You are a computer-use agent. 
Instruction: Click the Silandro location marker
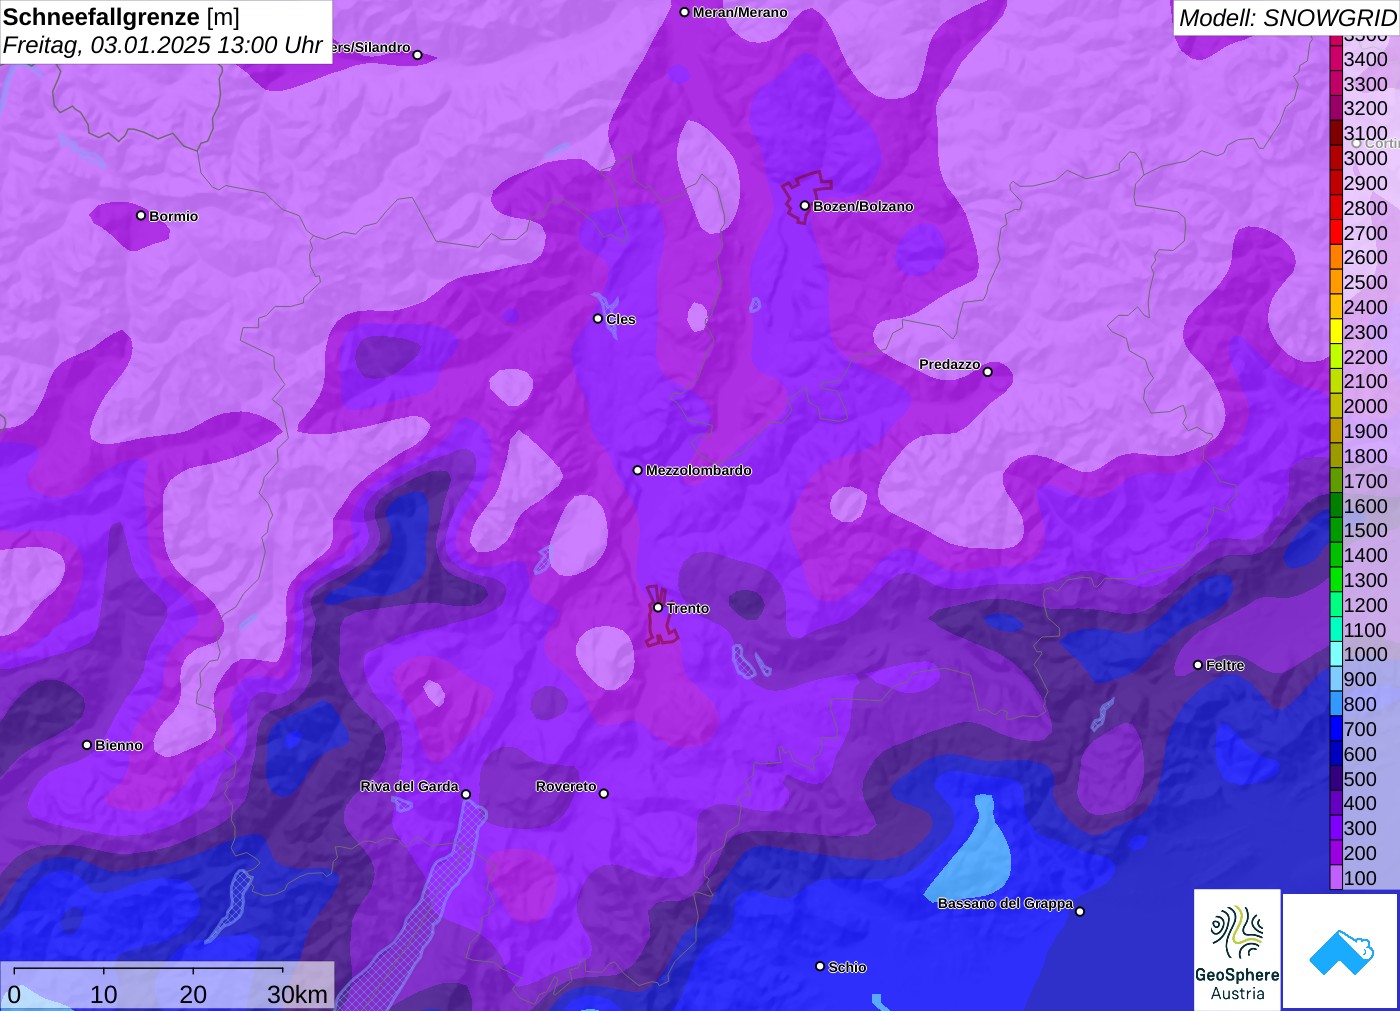point(418,55)
